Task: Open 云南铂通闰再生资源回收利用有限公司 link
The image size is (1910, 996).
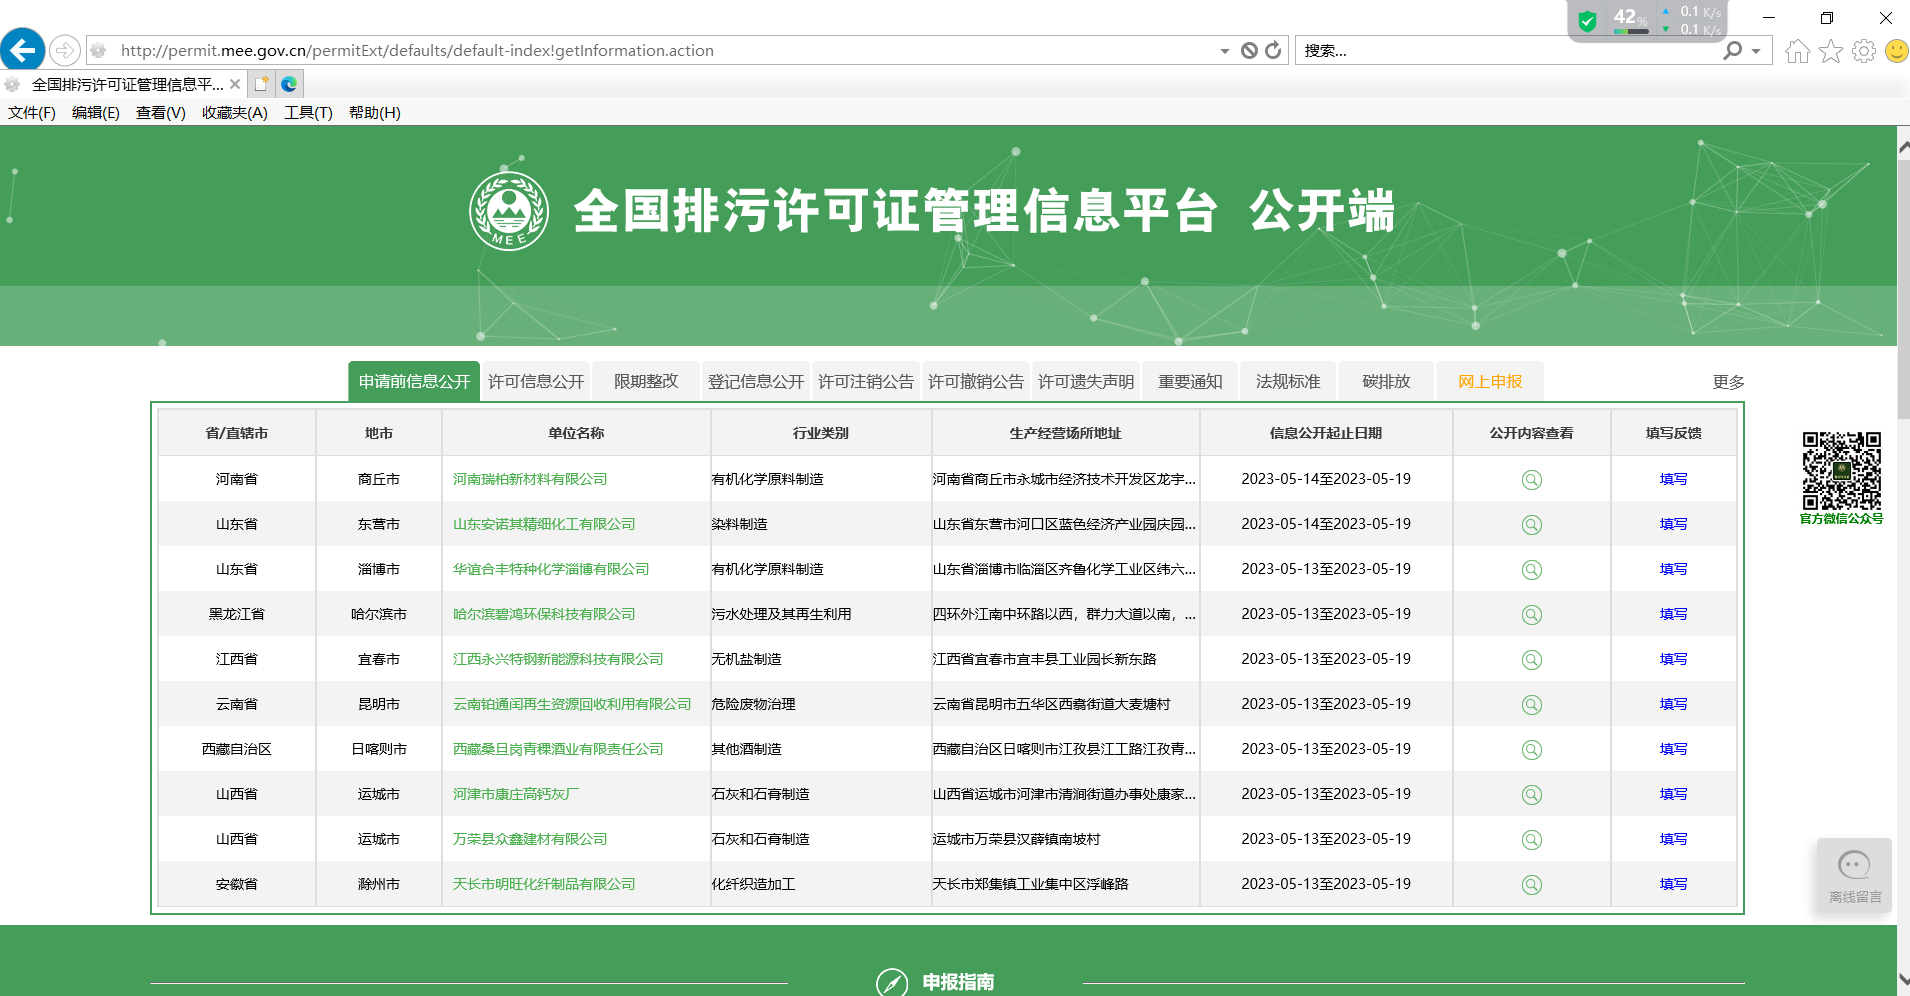Action: [572, 704]
